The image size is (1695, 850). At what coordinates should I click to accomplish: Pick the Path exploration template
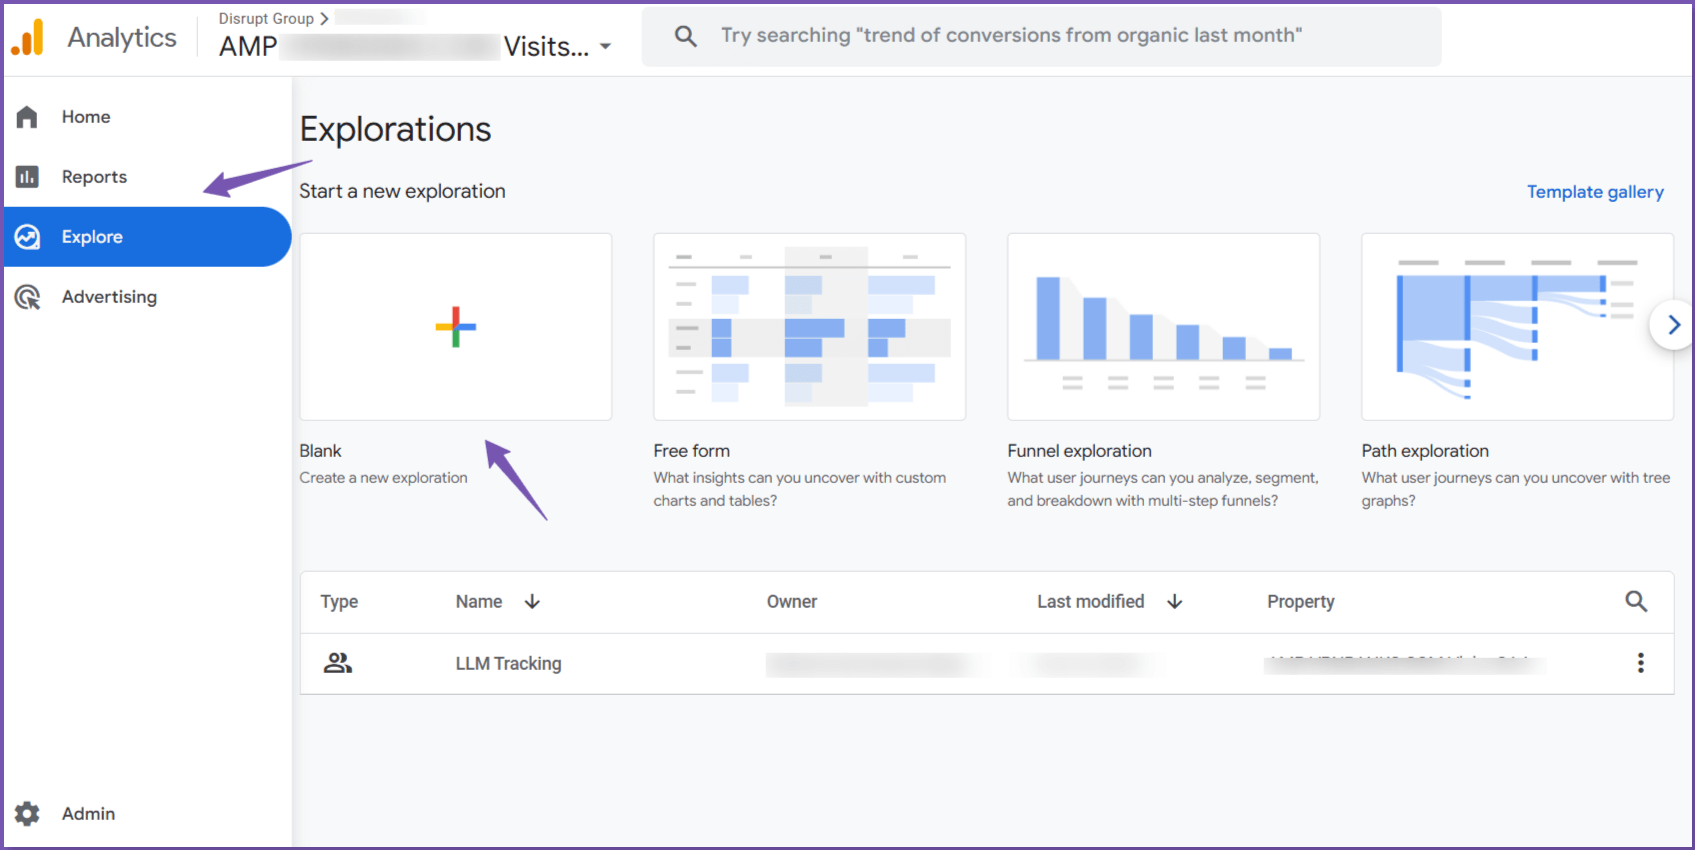[x=1516, y=327]
